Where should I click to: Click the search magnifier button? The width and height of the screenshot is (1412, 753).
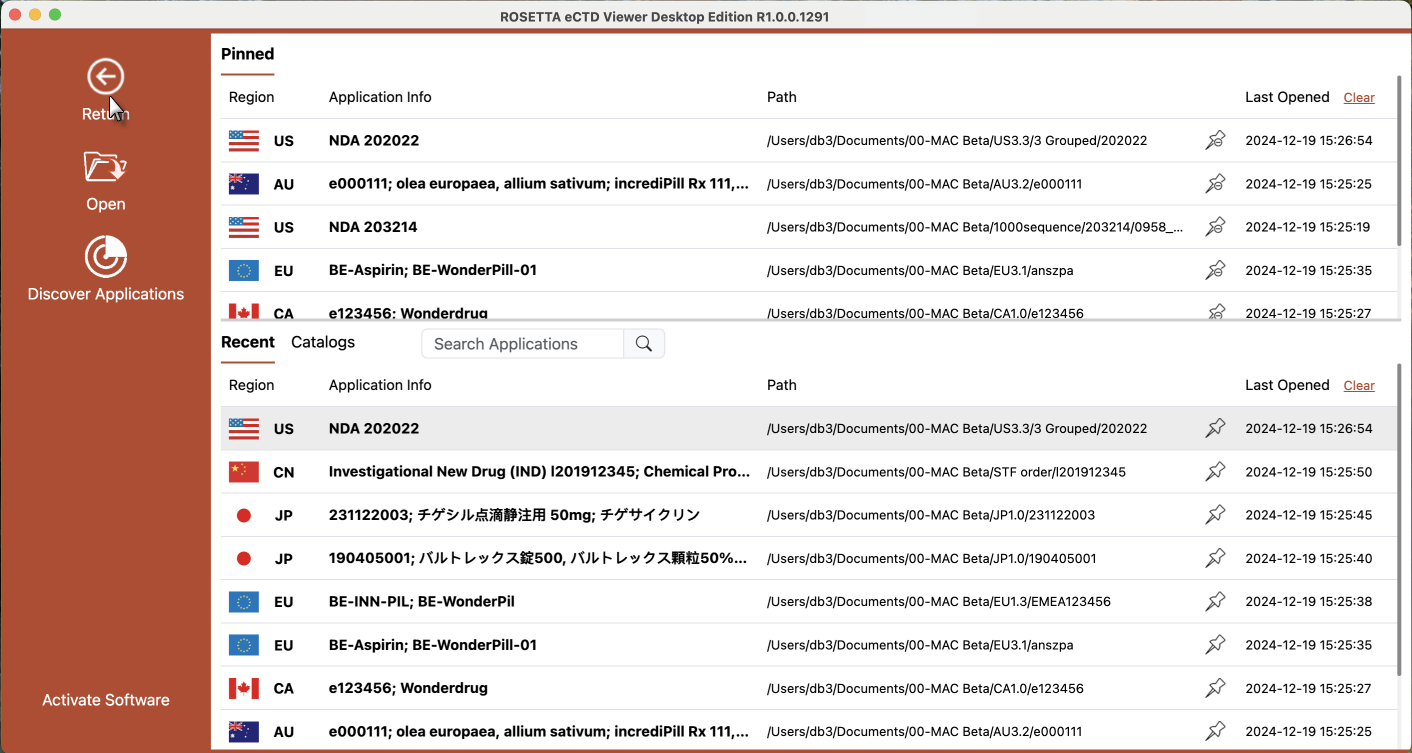644,344
